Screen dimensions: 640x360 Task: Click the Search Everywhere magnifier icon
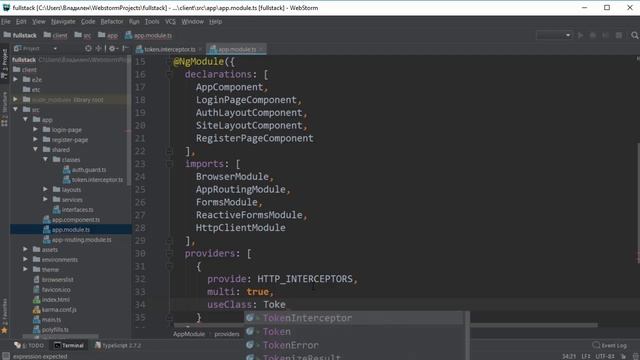pyautogui.click(x=634, y=36)
